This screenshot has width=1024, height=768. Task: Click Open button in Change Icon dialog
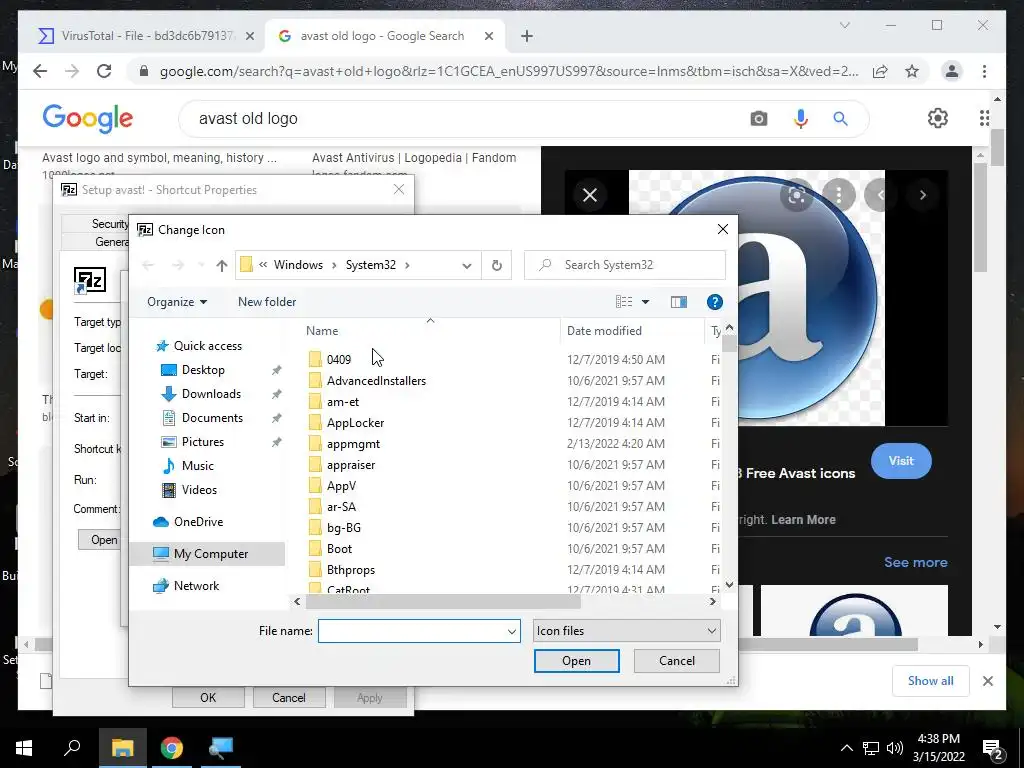pyautogui.click(x=577, y=661)
